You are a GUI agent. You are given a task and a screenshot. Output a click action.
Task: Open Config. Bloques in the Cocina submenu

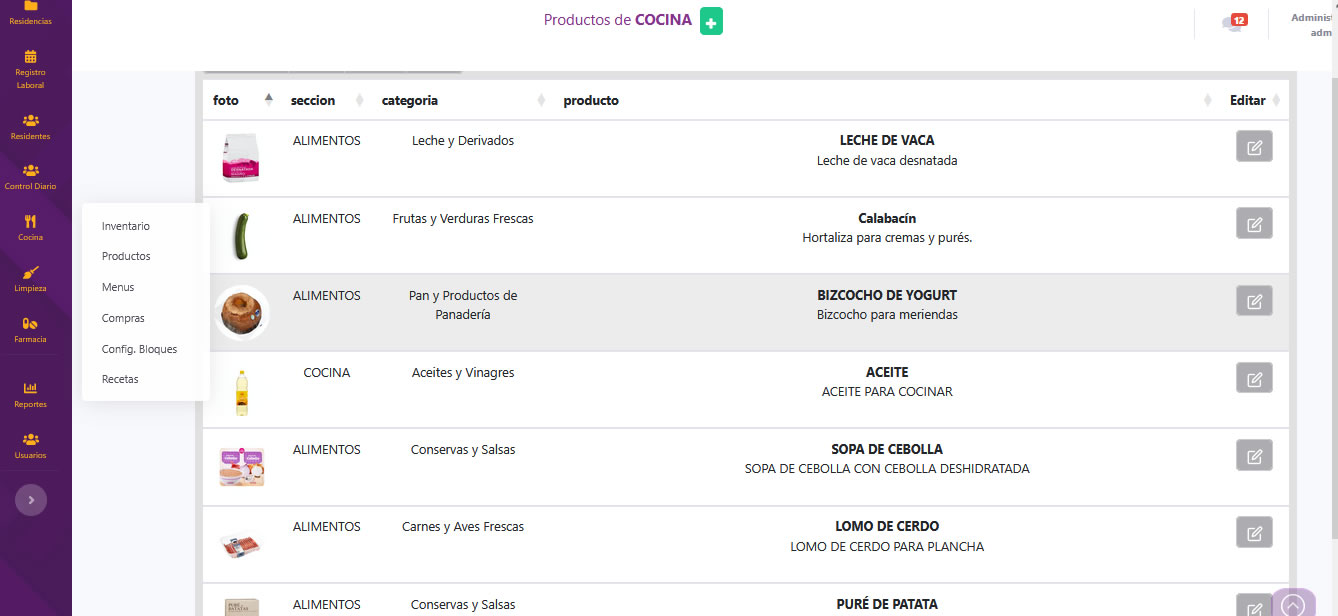point(139,349)
